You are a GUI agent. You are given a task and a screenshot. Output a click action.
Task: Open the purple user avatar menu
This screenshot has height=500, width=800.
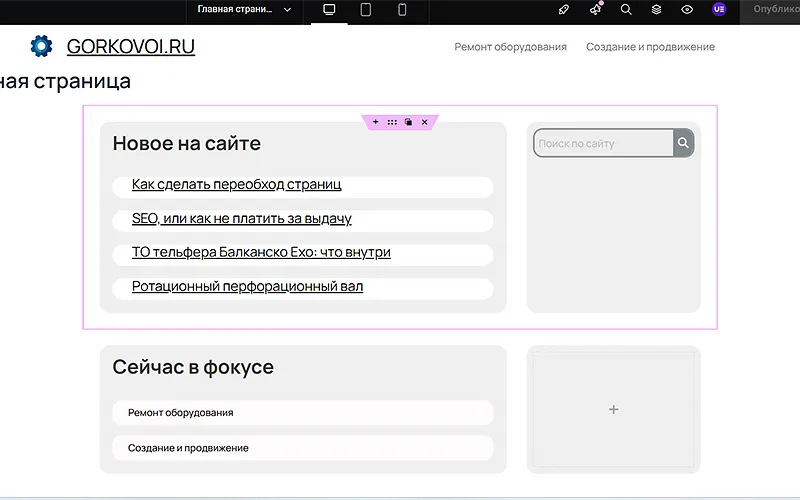click(719, 9)
